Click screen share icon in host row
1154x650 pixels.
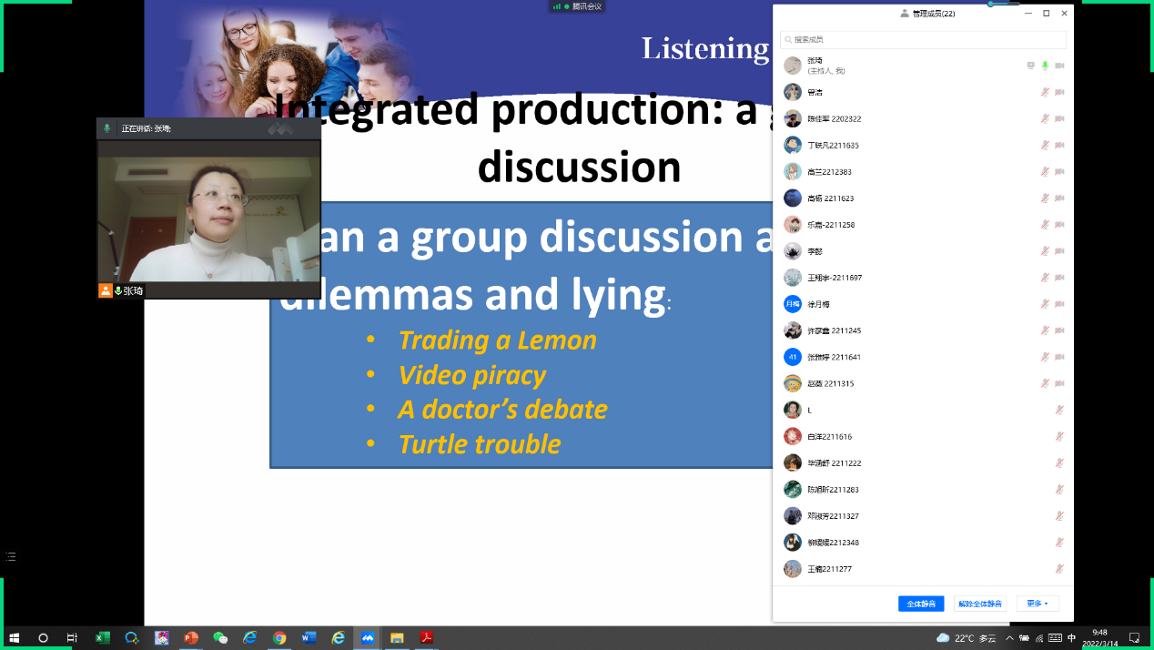pos(1031,66)
